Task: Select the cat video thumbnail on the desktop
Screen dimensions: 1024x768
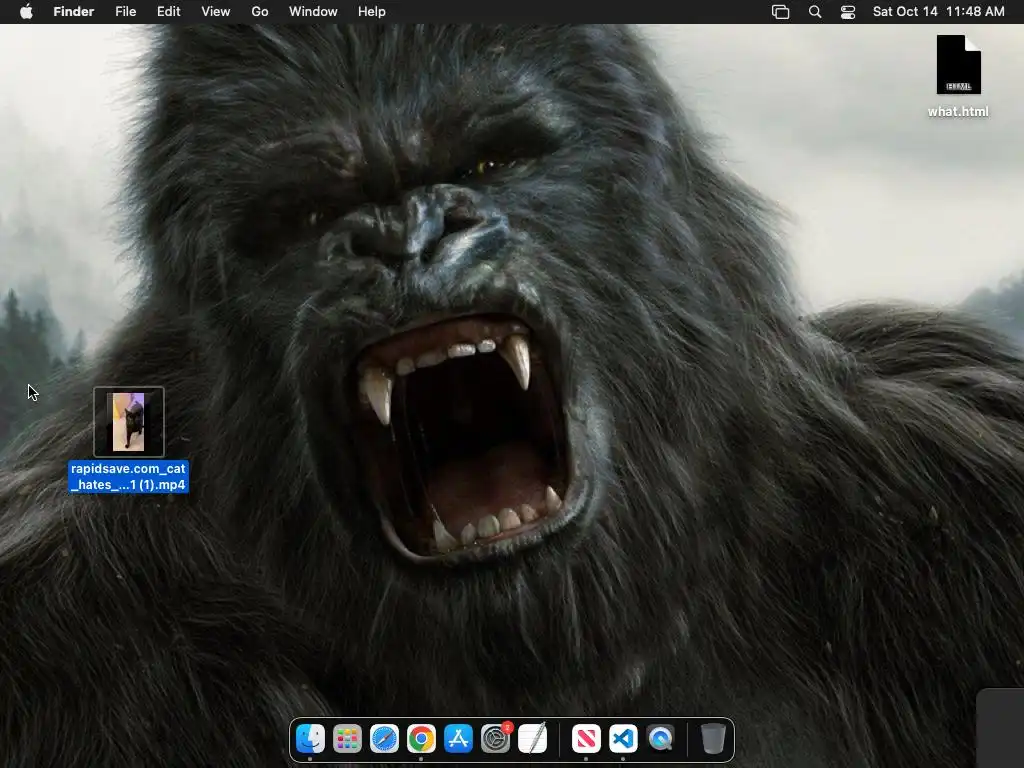Action: click(129, 422)
